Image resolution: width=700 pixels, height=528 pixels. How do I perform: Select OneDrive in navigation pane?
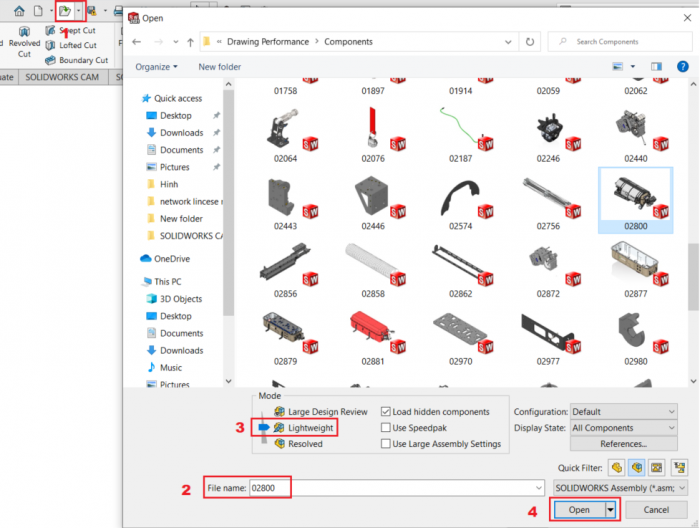[165, 259]
